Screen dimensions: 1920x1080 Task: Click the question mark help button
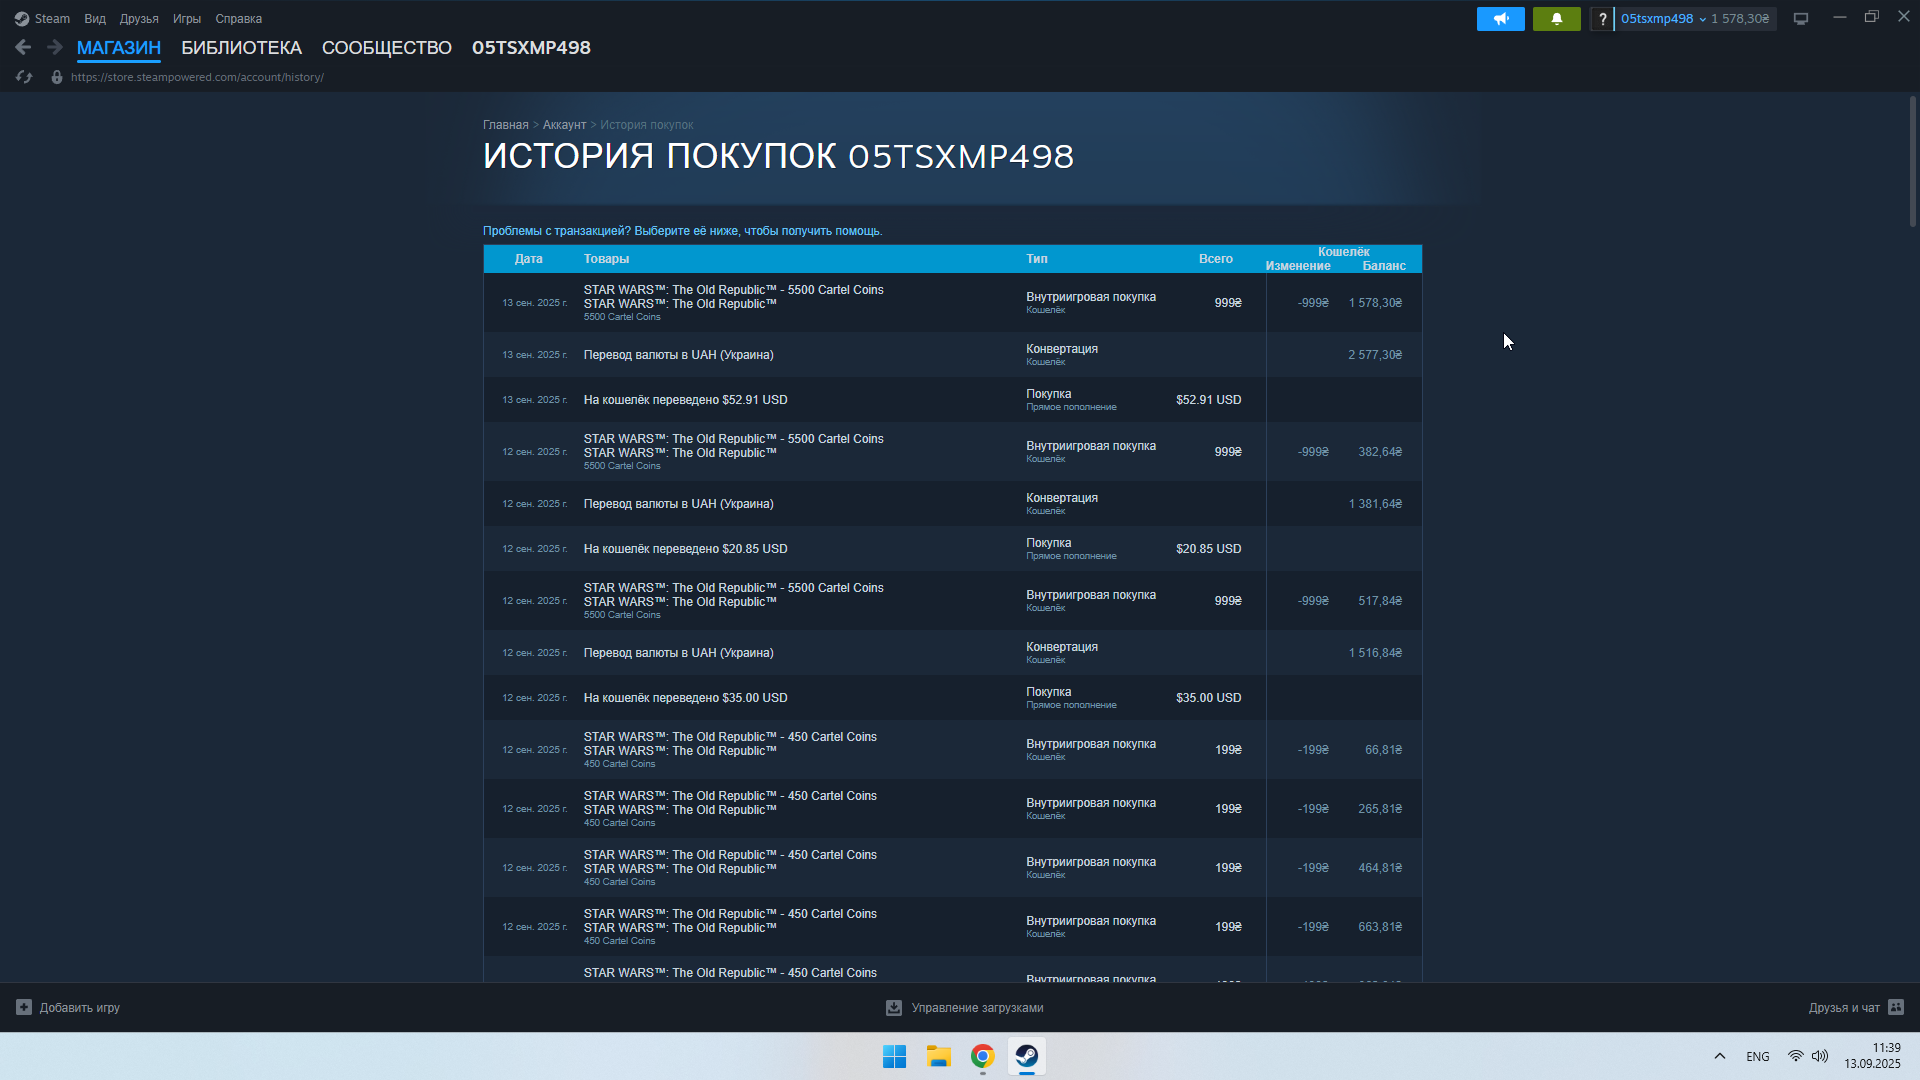point(1602,19)
